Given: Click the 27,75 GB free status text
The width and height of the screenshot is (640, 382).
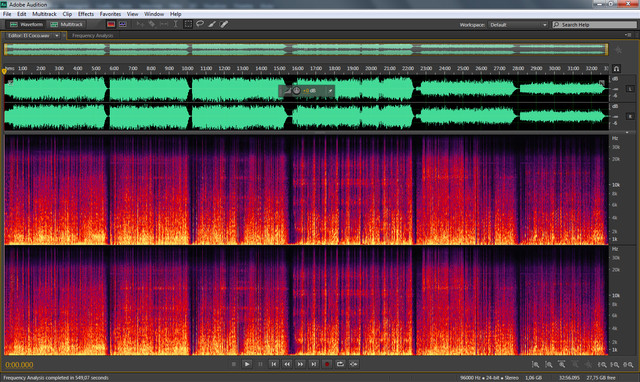Looking at the screenshot, I should (x=601, y=378).
